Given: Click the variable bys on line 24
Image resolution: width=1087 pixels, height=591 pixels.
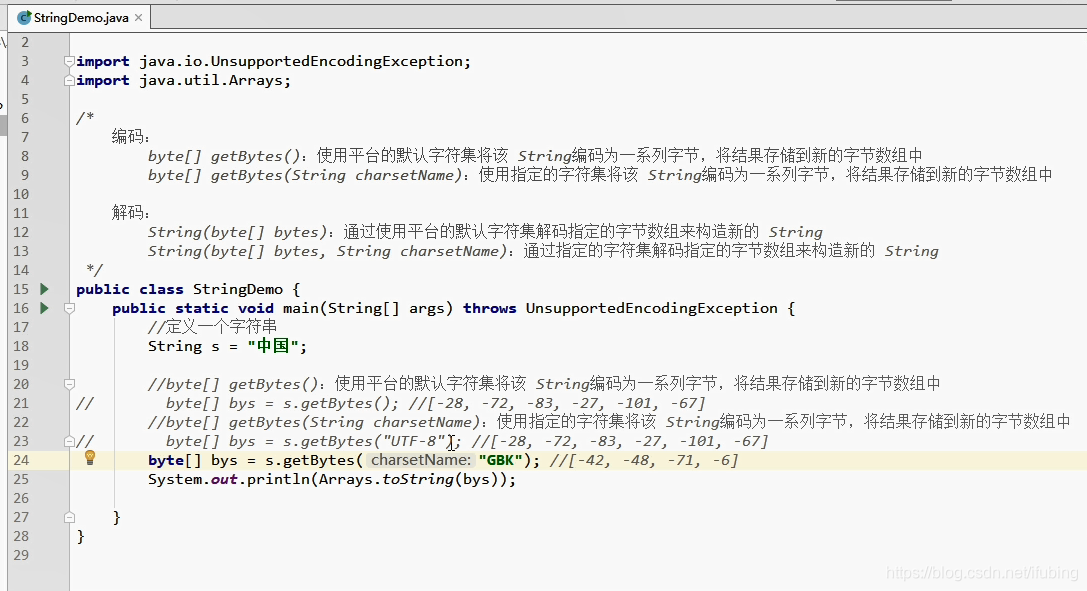Looking at the screenshot, I should [224, 460].
